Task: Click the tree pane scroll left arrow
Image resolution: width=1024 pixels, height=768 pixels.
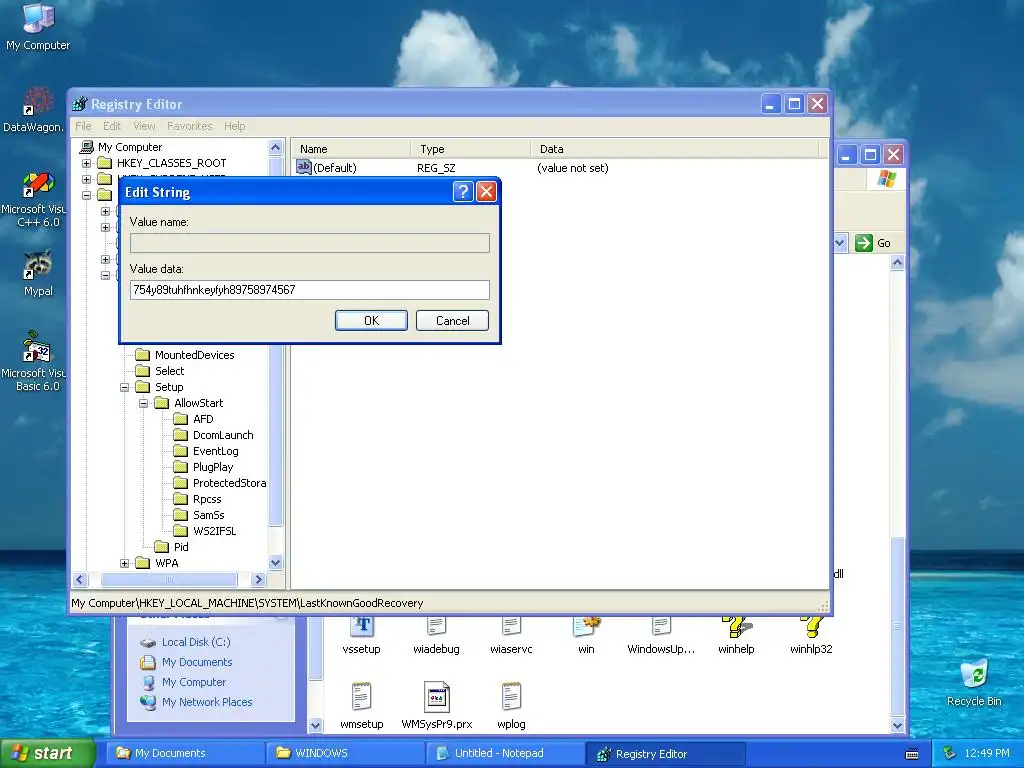Action: tap(80, 579)
